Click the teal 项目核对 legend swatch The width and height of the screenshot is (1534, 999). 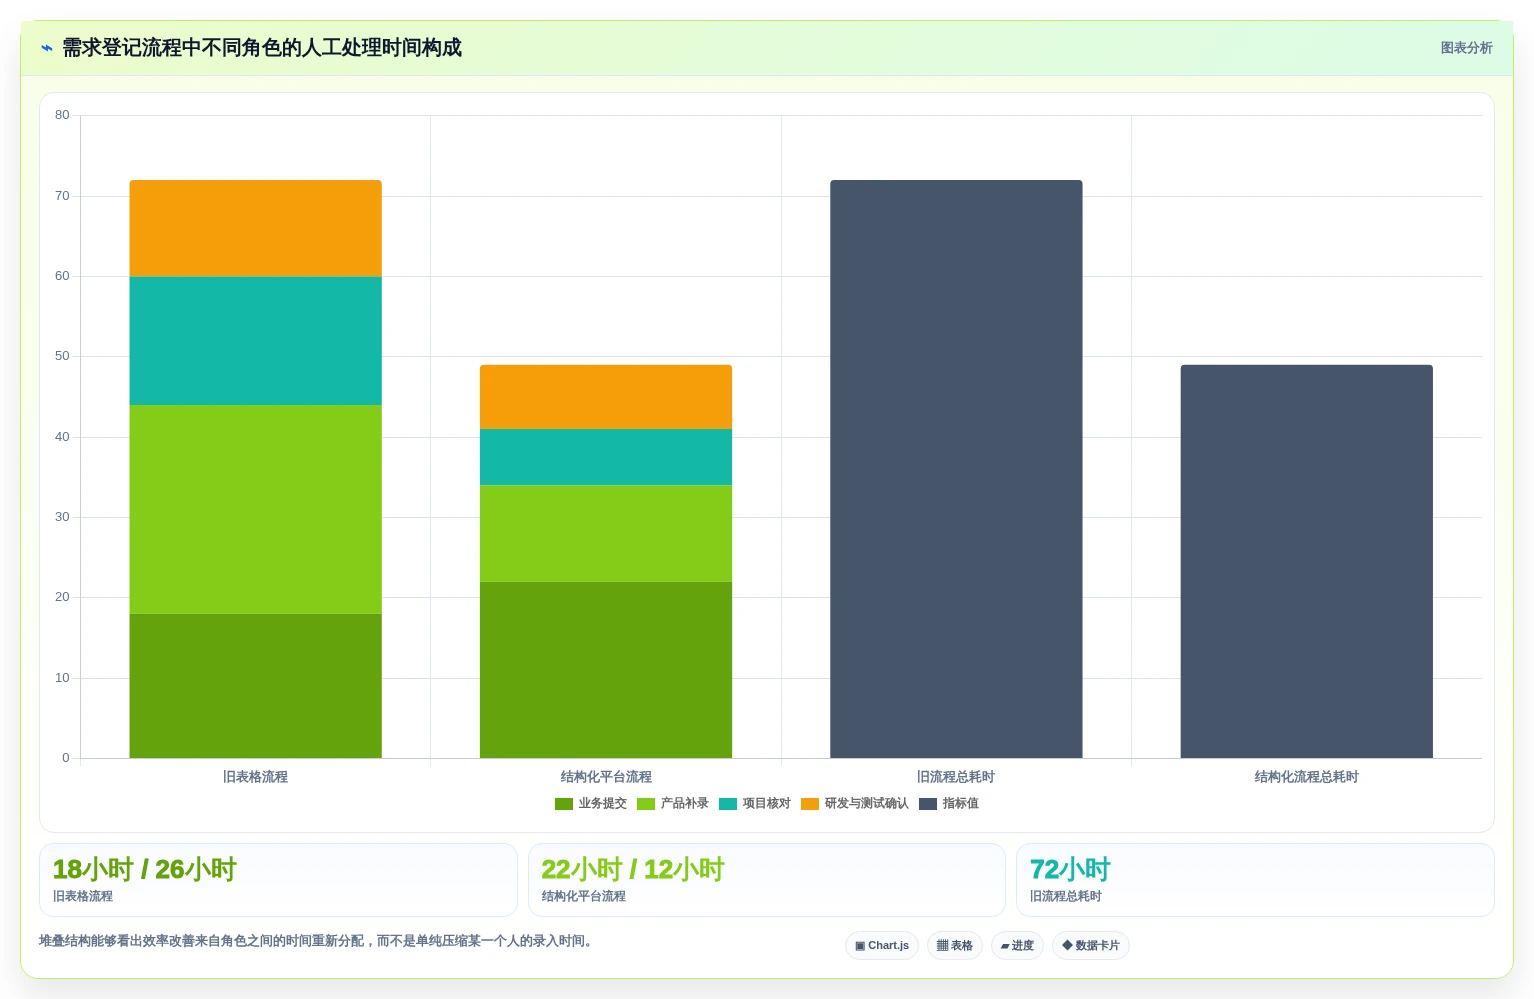pos(728,804)
